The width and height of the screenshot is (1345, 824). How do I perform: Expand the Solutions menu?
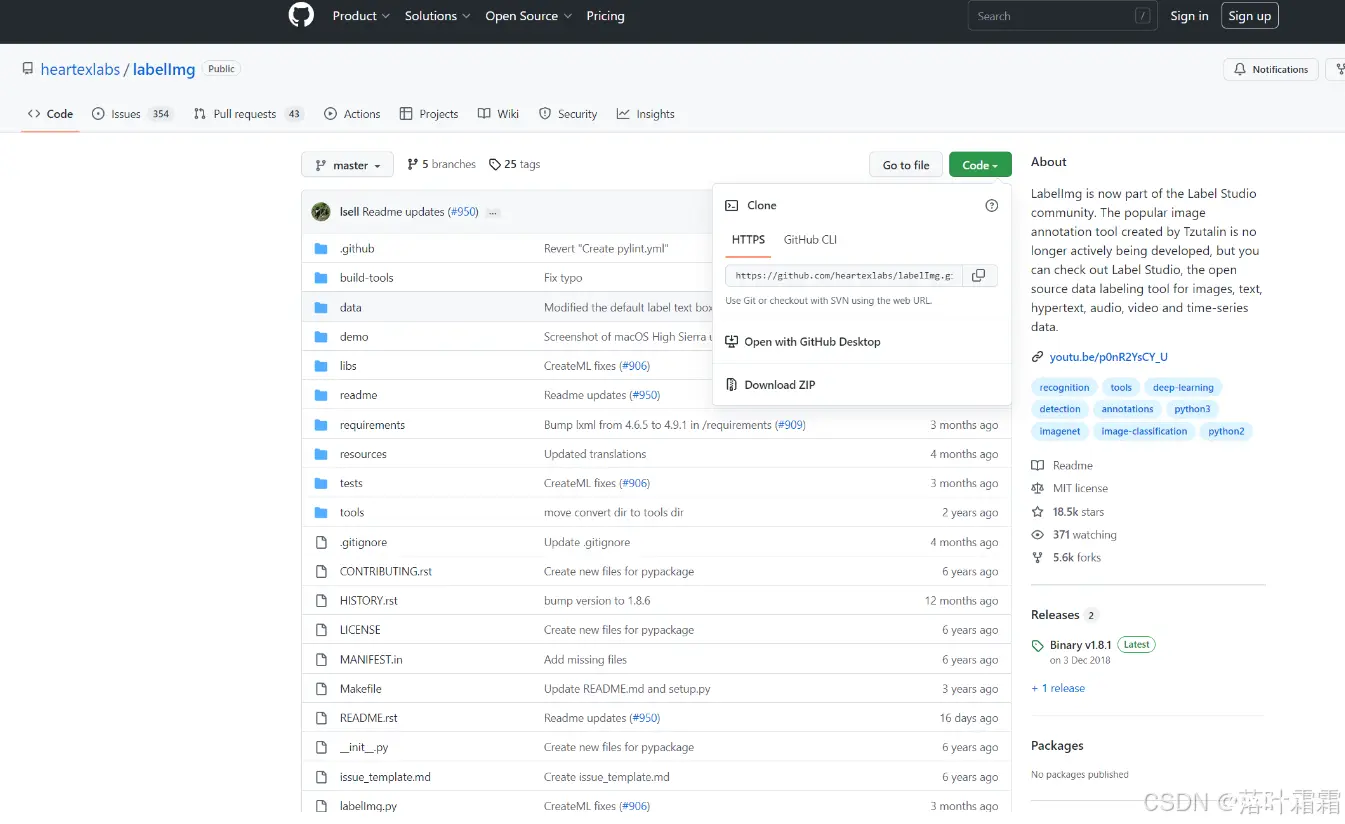(x=437, y=16)
